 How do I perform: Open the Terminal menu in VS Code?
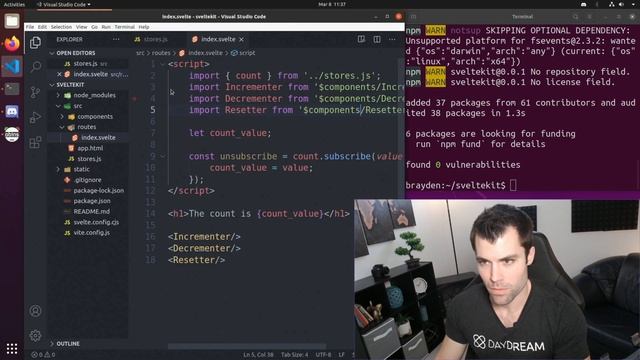(x=124, y=27)
